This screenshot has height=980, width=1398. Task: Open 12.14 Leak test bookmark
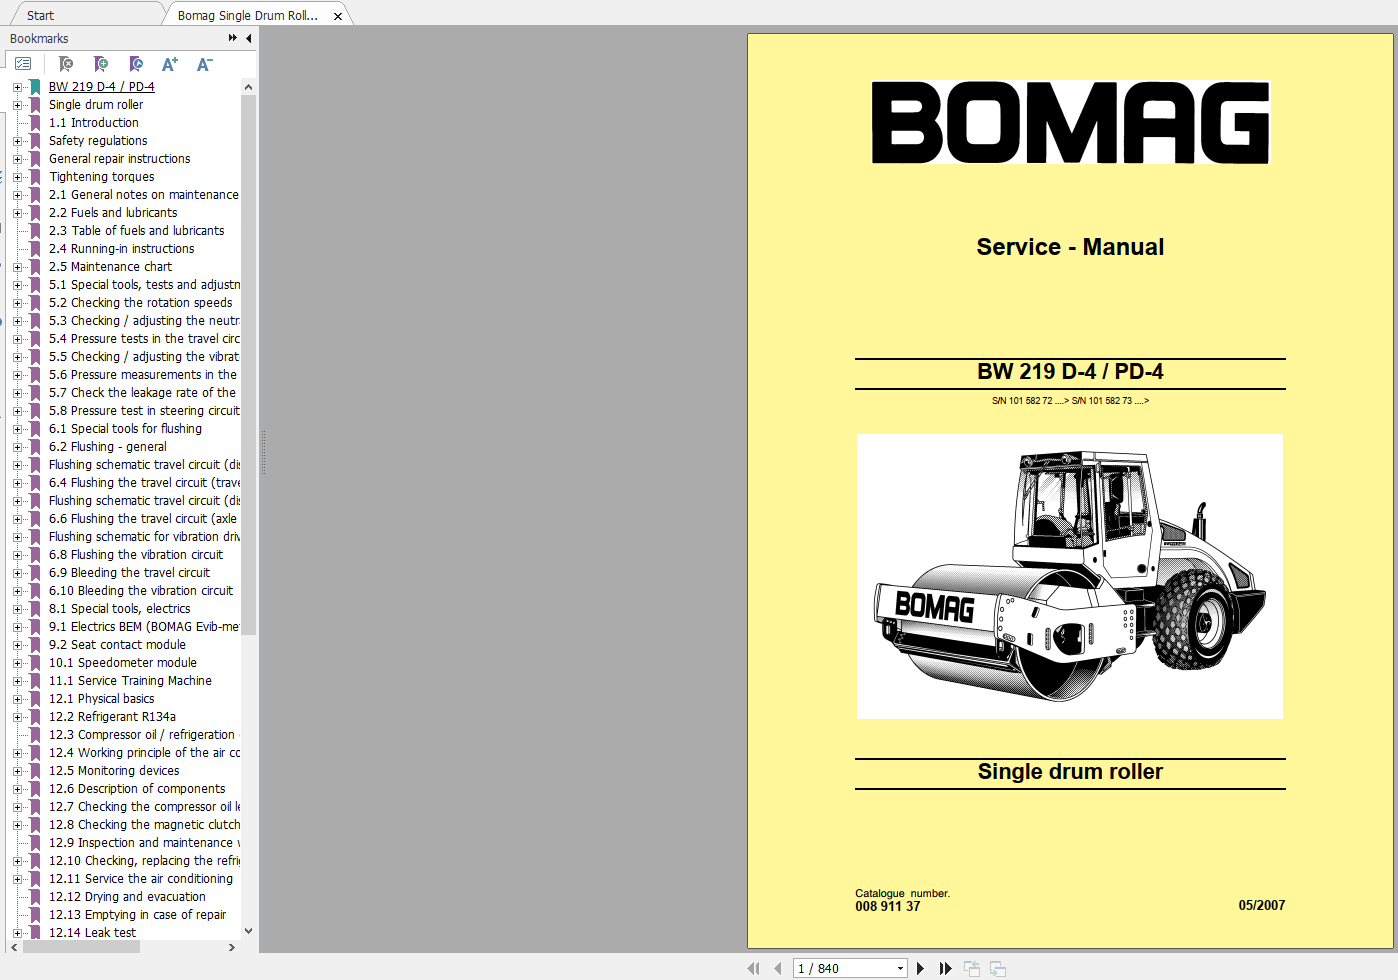point(93,933)
